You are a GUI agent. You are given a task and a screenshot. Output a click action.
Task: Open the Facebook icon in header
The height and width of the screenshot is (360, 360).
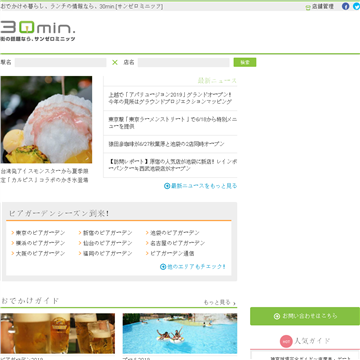click(x=346, y=6)
